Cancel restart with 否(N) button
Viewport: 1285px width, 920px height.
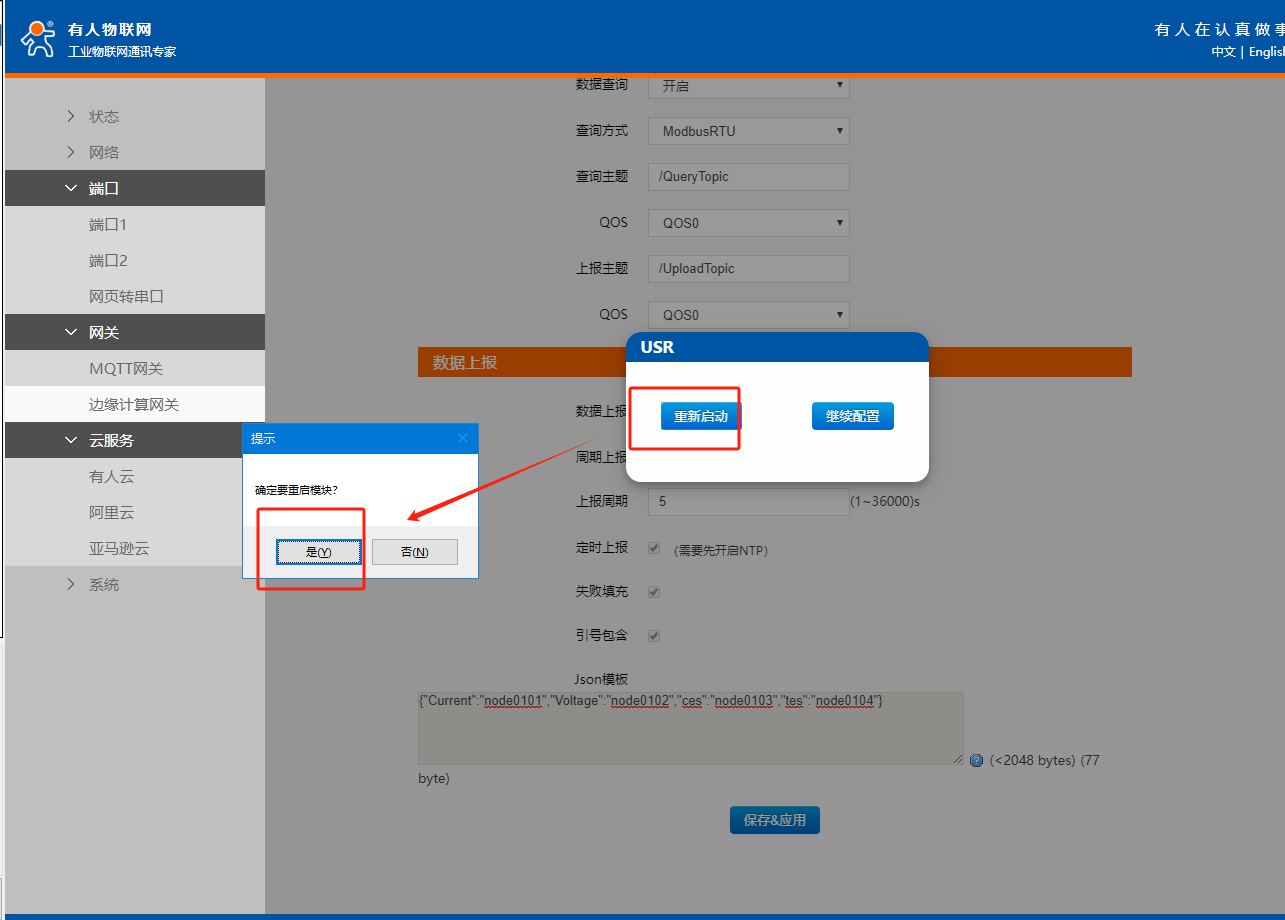point(415,552)
